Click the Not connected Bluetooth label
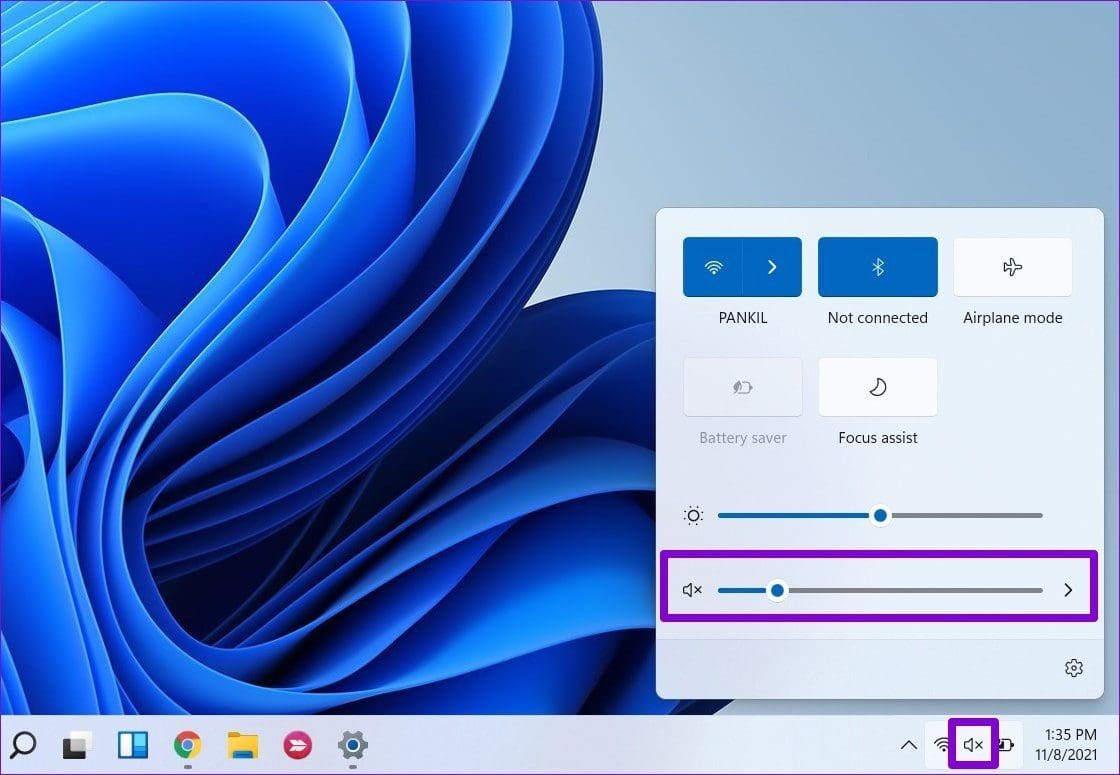The image size is (1120, 775). coord(877,318)
